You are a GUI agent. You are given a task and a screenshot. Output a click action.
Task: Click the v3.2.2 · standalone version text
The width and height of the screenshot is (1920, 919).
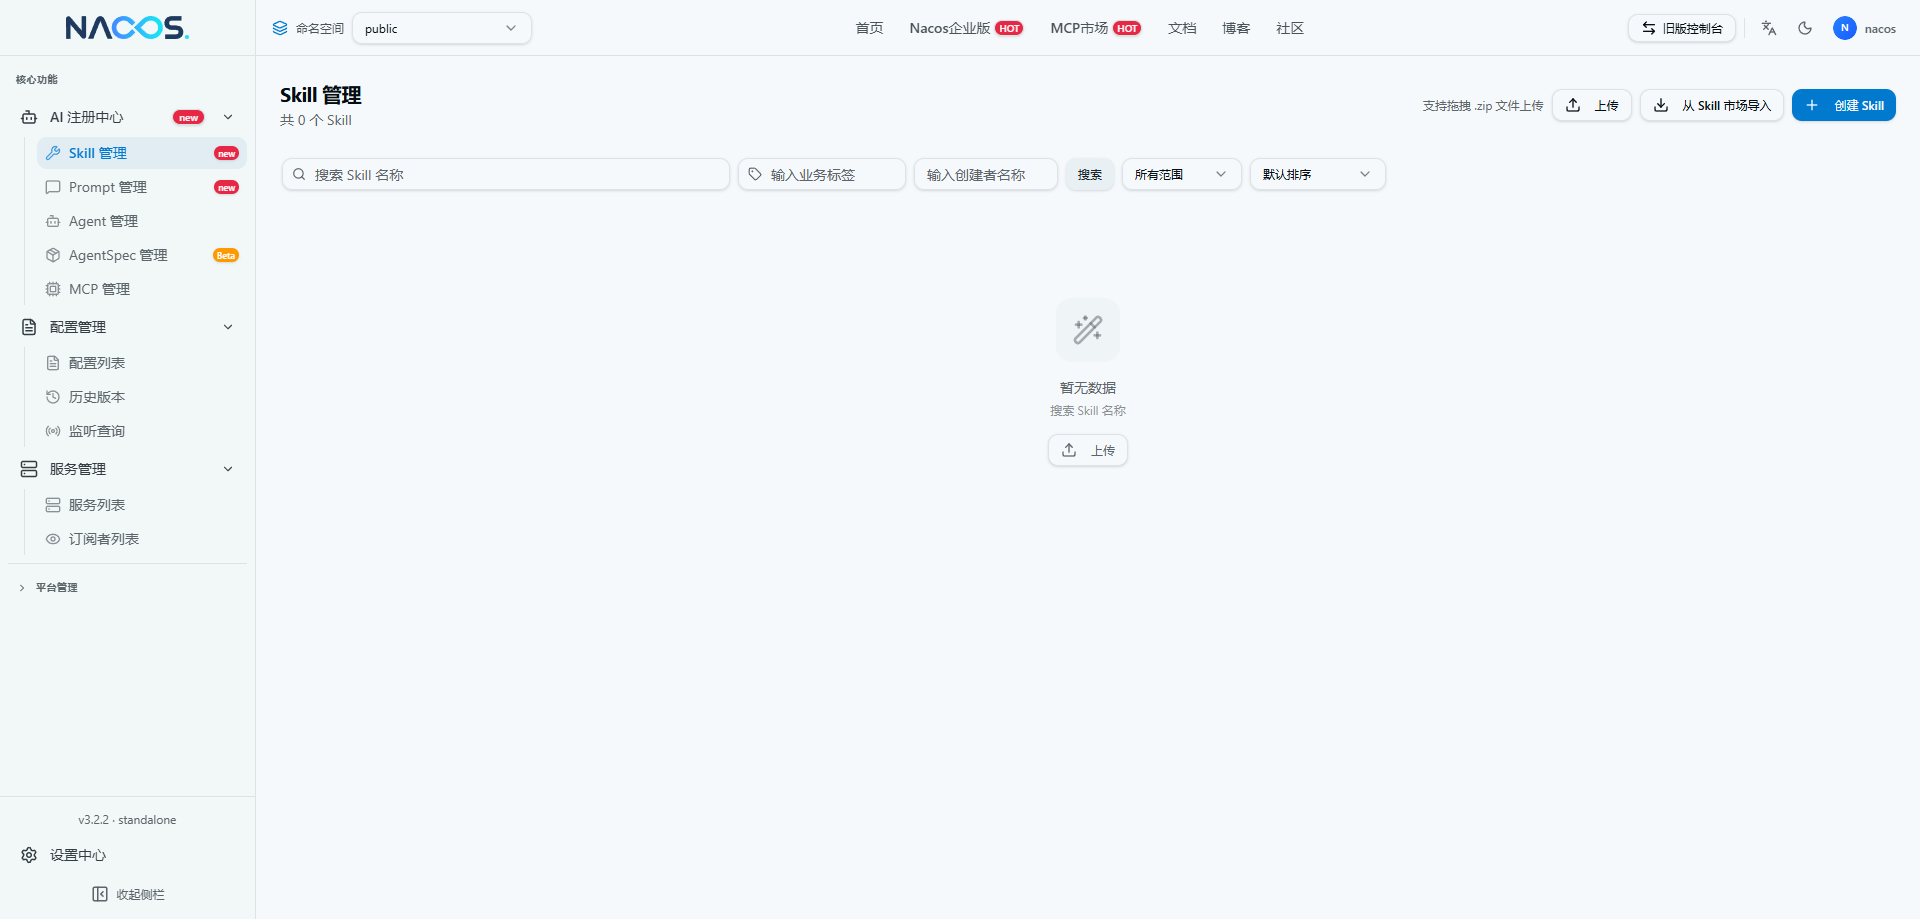tap(127, 820)
